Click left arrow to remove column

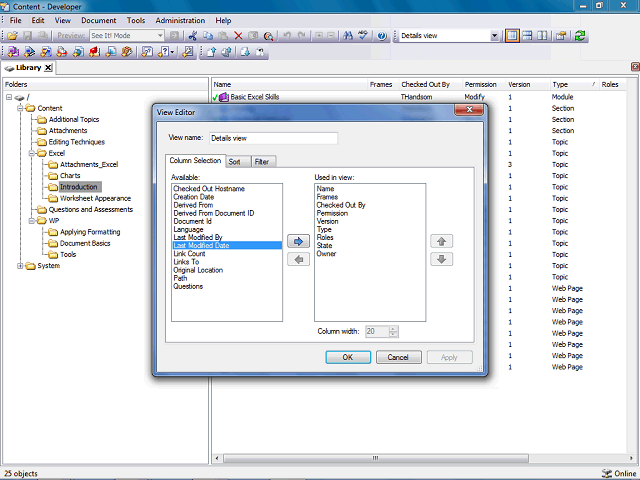[298, 259]
